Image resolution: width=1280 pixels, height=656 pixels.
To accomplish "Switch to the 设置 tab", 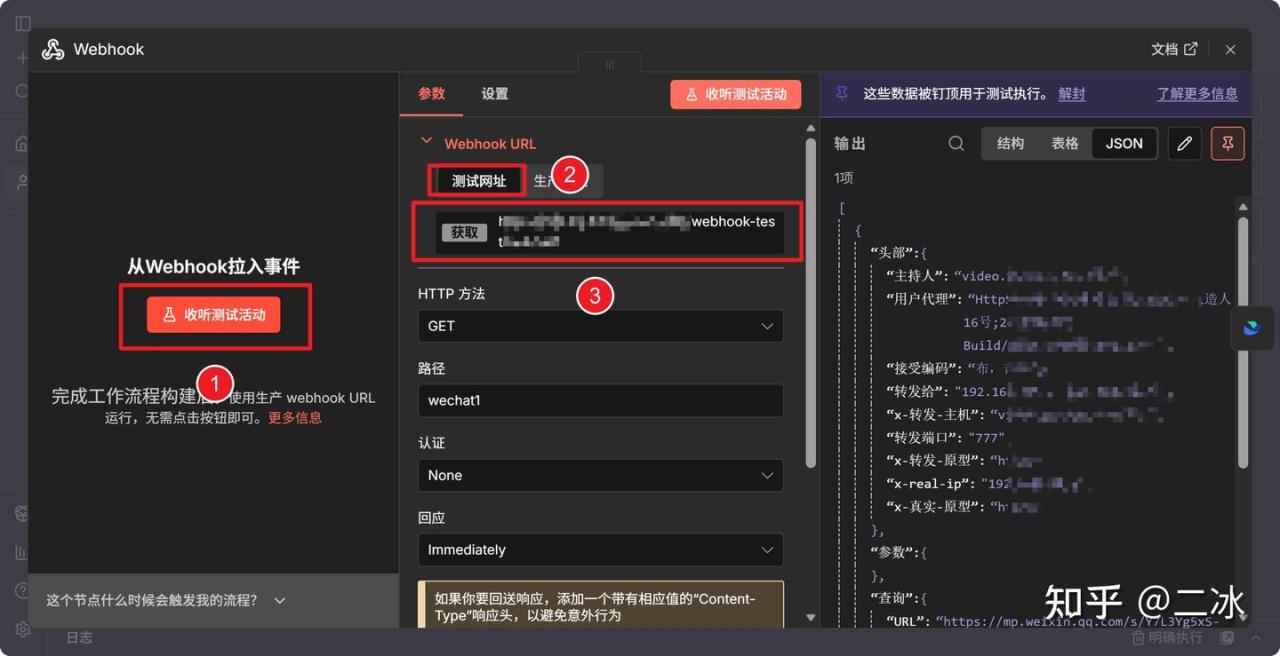I will click(x=494, y=94).
